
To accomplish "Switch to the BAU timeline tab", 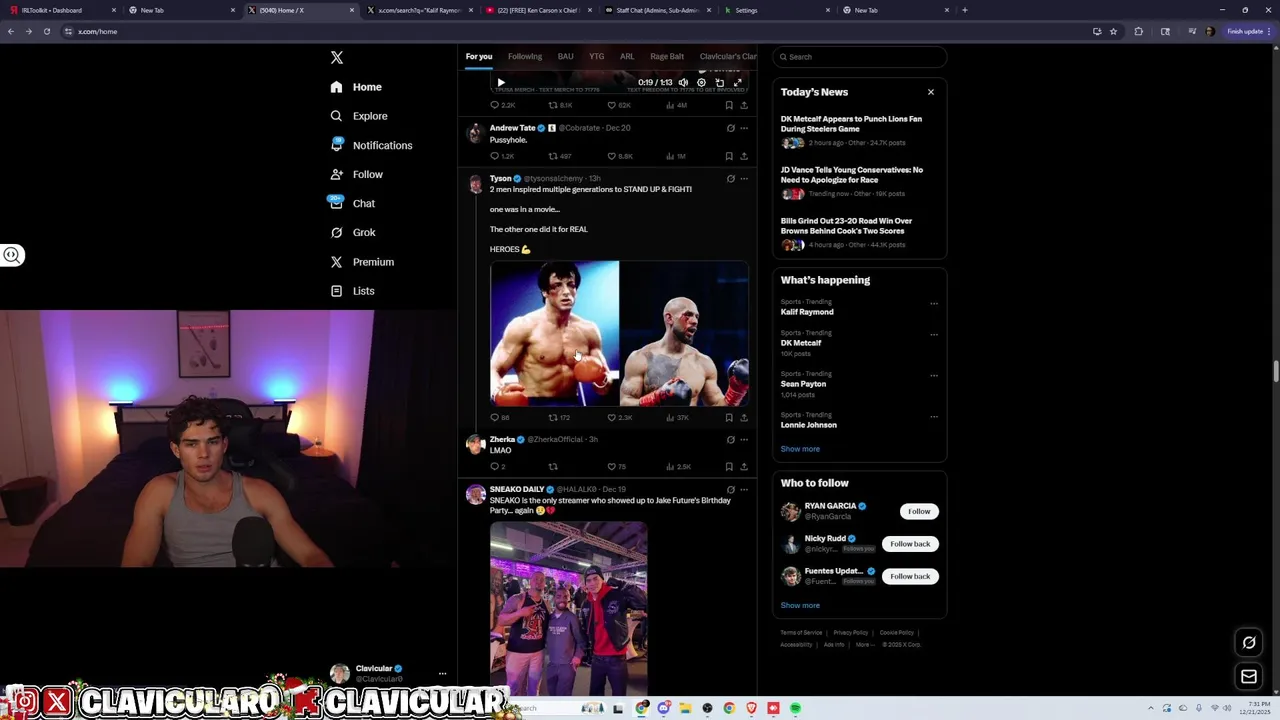I will [x=565, y=56].
